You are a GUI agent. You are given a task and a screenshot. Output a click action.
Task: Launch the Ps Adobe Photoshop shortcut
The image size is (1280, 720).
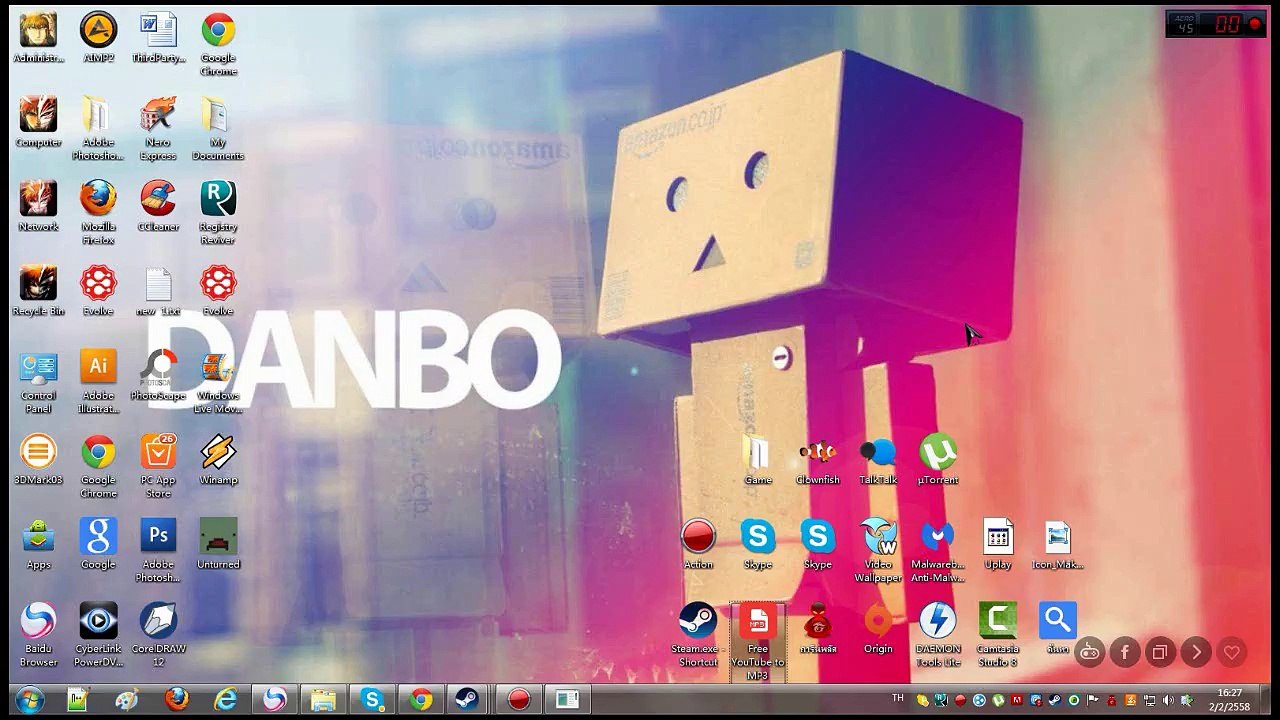(158, 550)
